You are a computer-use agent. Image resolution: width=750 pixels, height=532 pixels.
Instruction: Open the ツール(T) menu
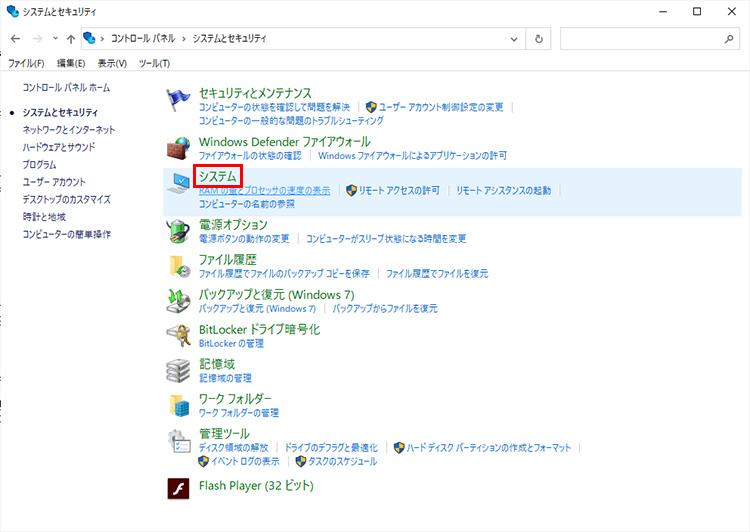(154, 63)
